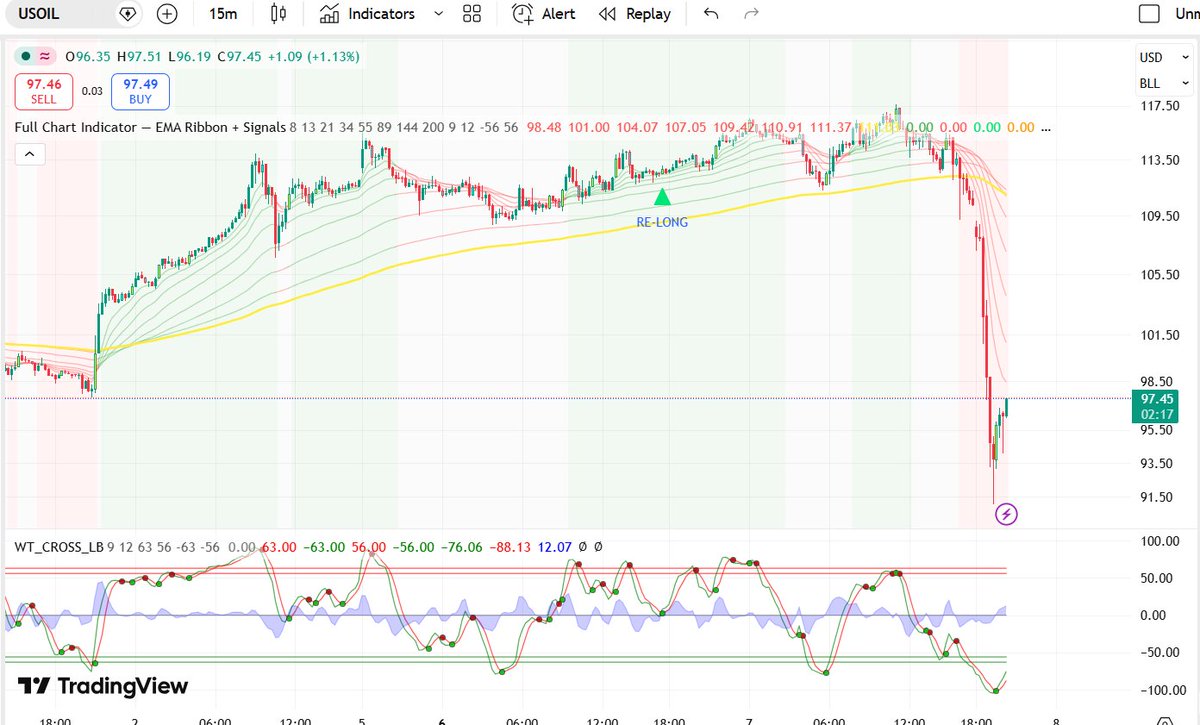Click the 0.03 spread value
Viewport: 1200px width, 725px height.
pos(92,91)
